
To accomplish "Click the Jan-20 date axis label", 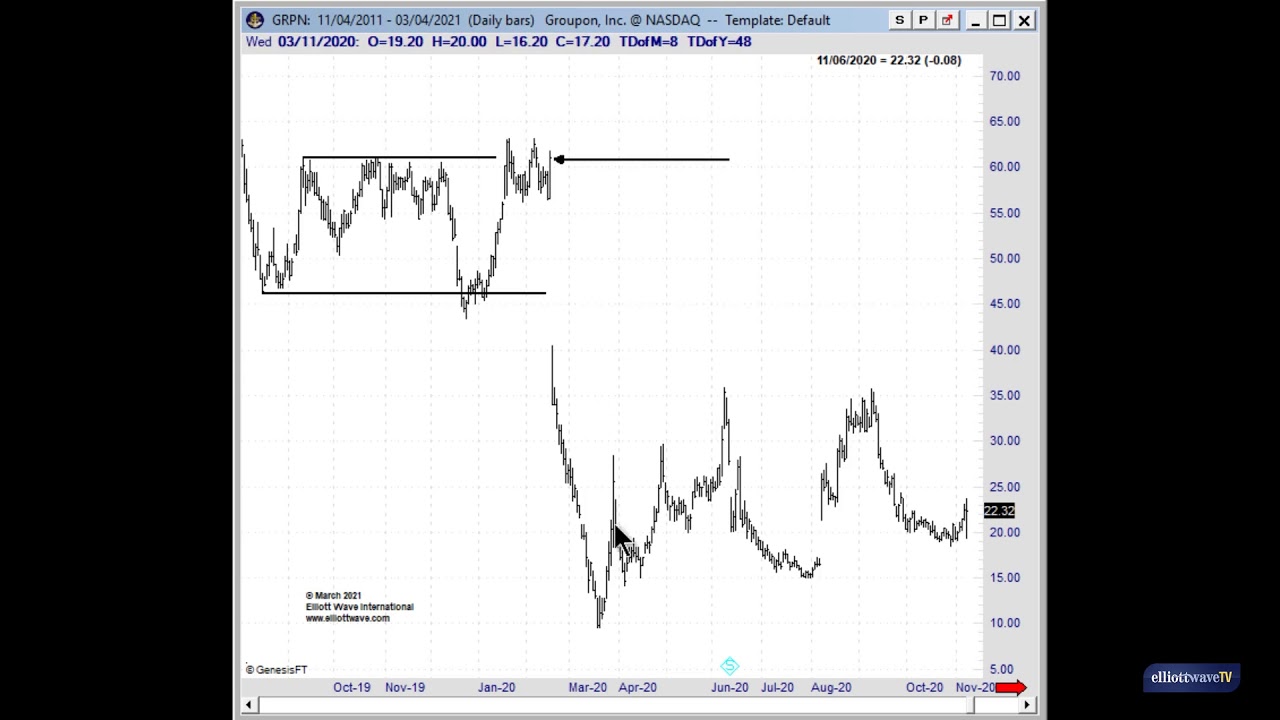I will point(496,687).
